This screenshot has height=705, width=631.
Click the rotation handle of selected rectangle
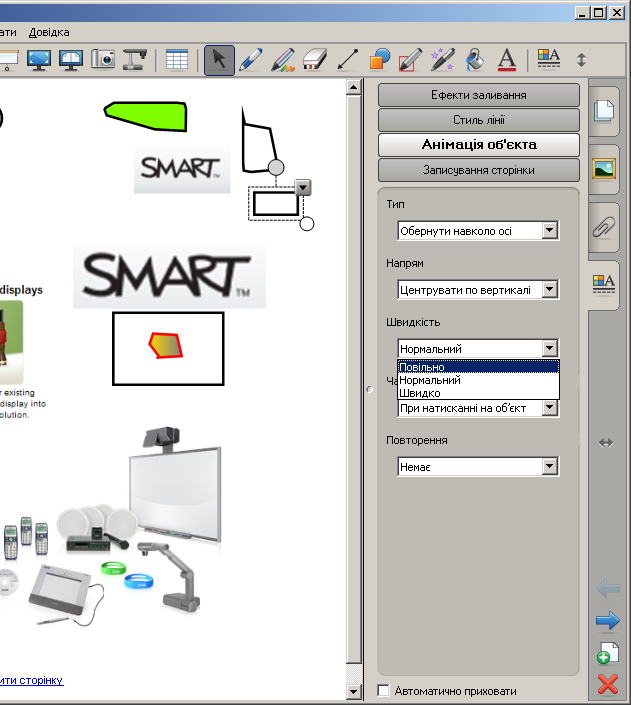276,167
